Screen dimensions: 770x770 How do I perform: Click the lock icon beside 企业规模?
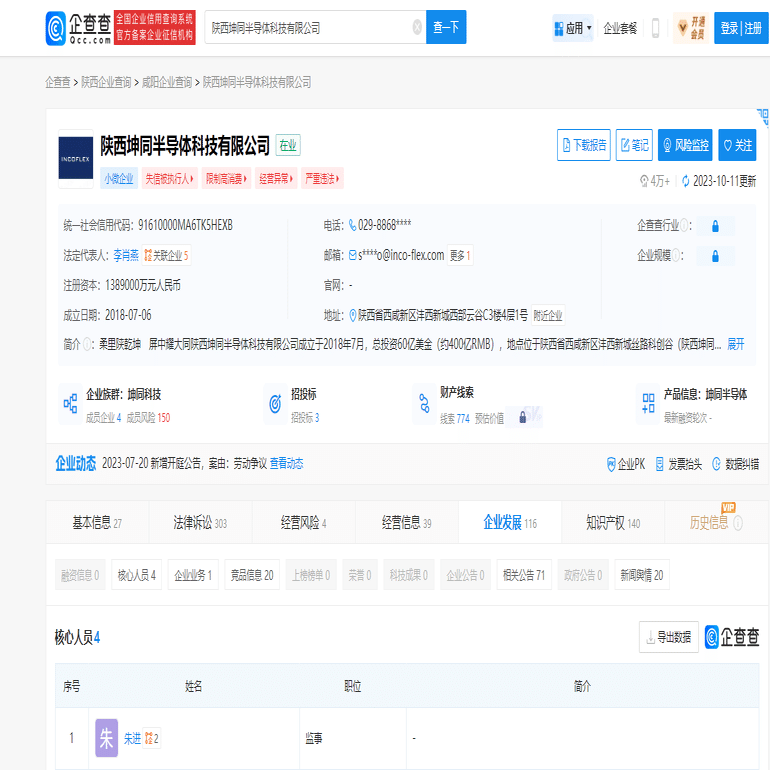715,256
